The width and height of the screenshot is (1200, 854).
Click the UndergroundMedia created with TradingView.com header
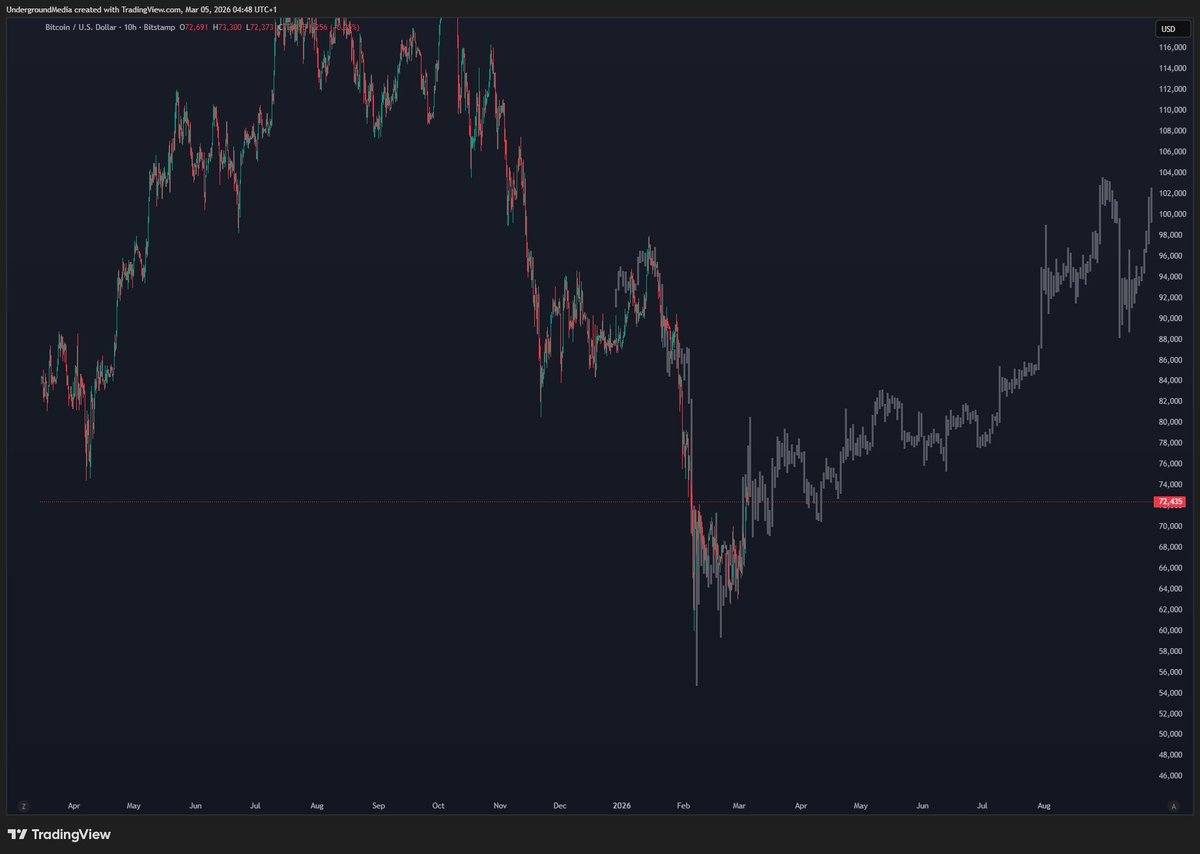141,9
